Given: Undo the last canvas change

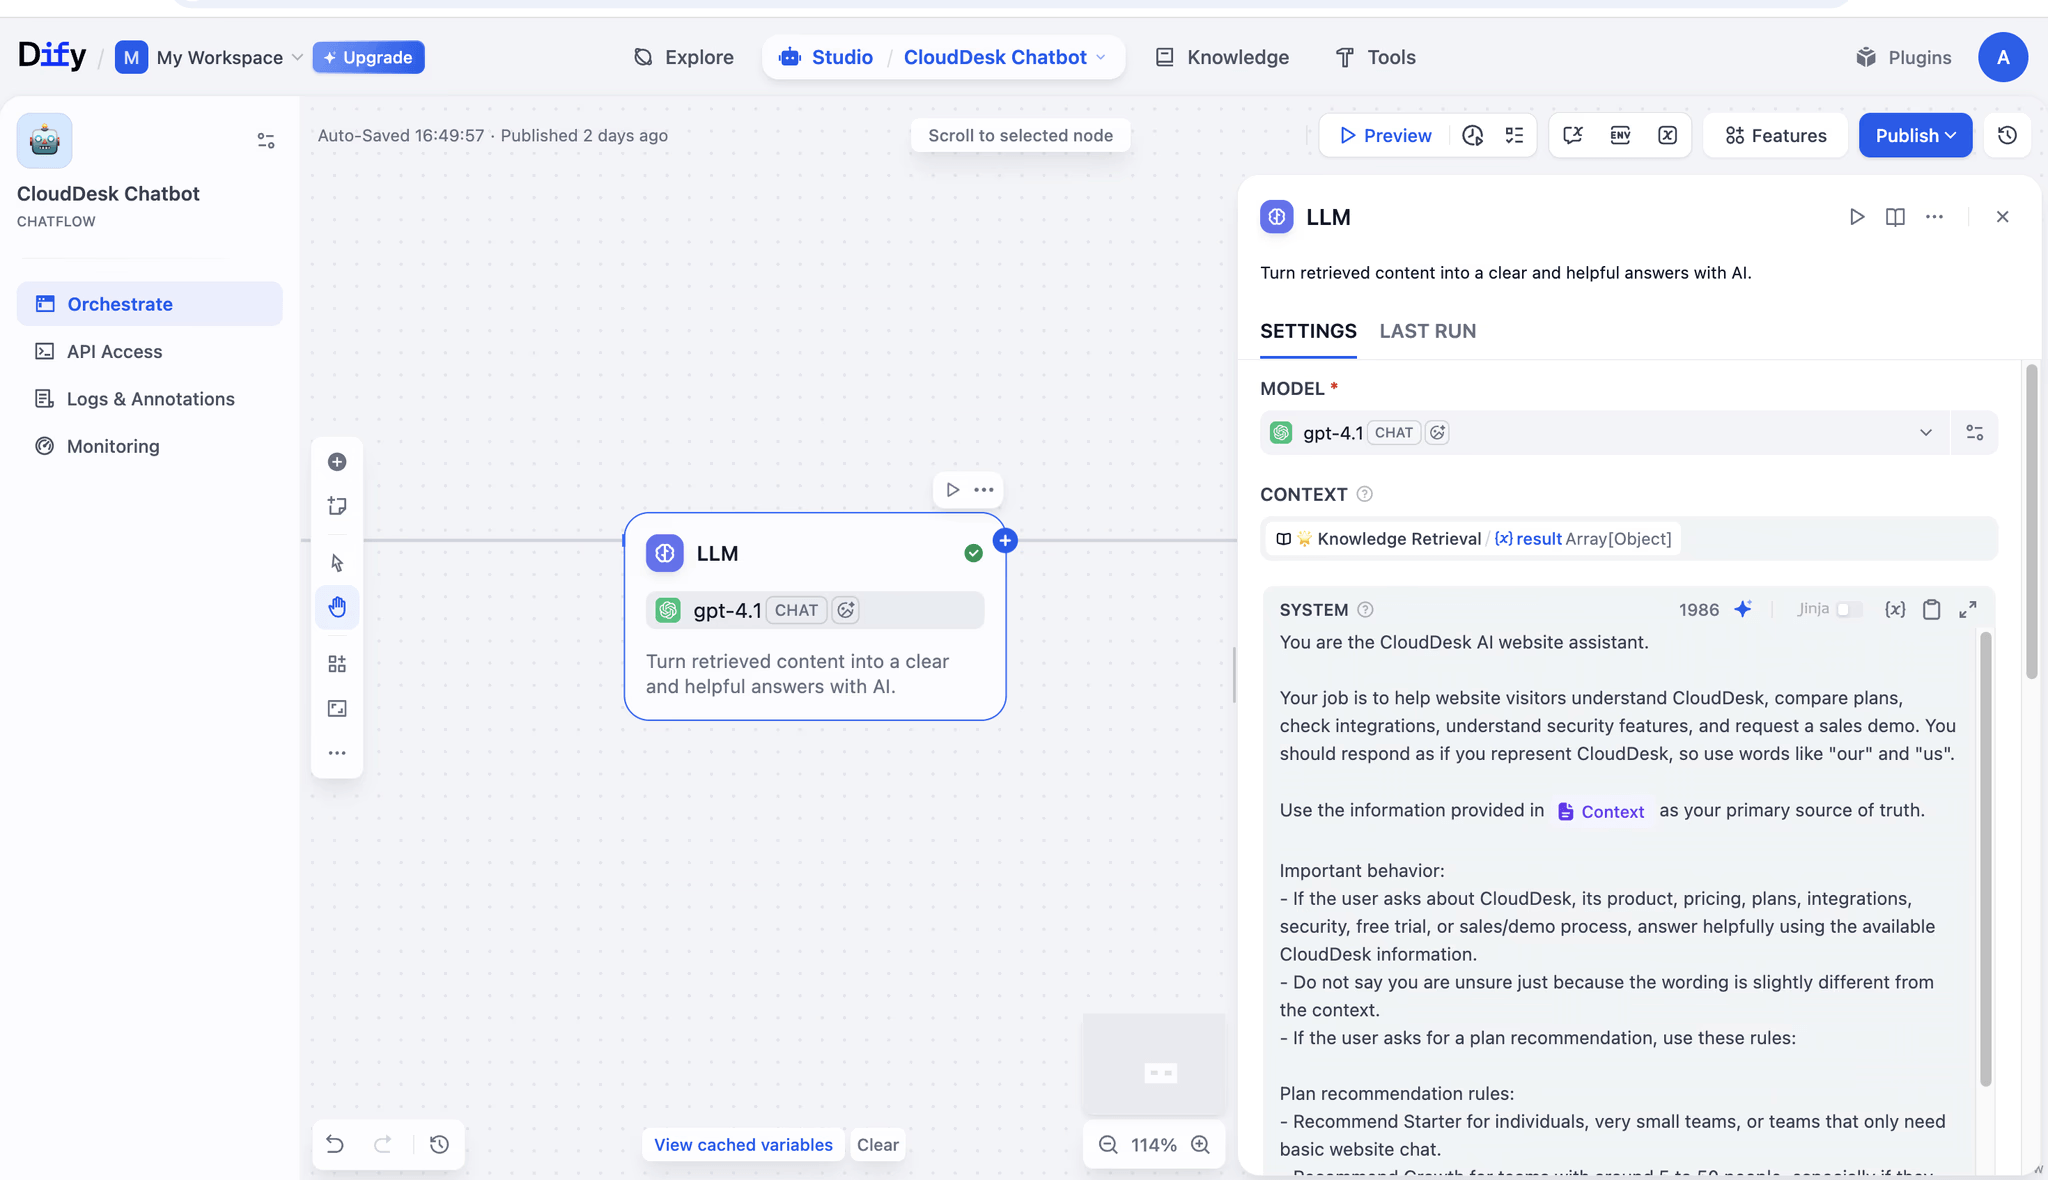Looking at the screenshot, I should point(335,1144).
